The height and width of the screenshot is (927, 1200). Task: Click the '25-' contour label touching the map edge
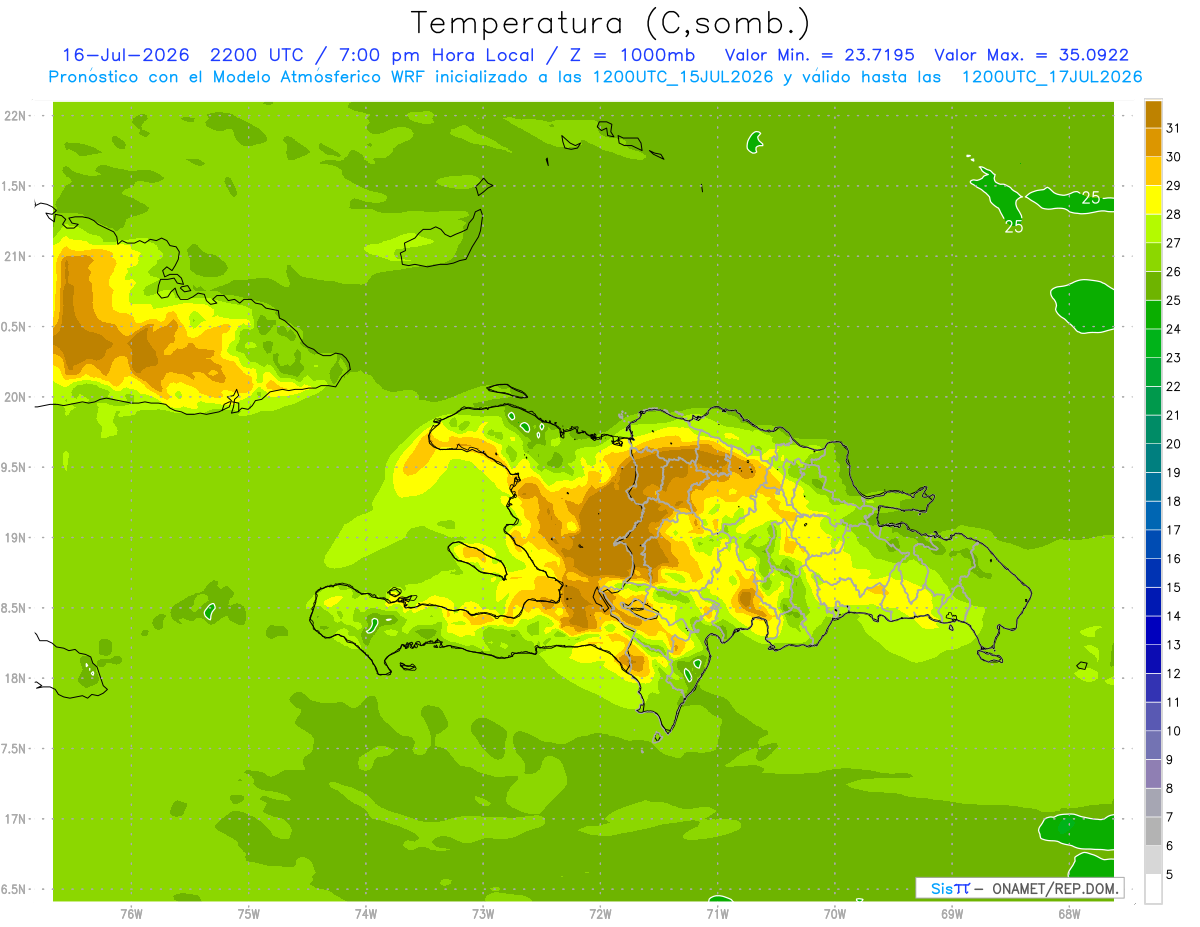pyautogui.click(x=1092, y=198)
